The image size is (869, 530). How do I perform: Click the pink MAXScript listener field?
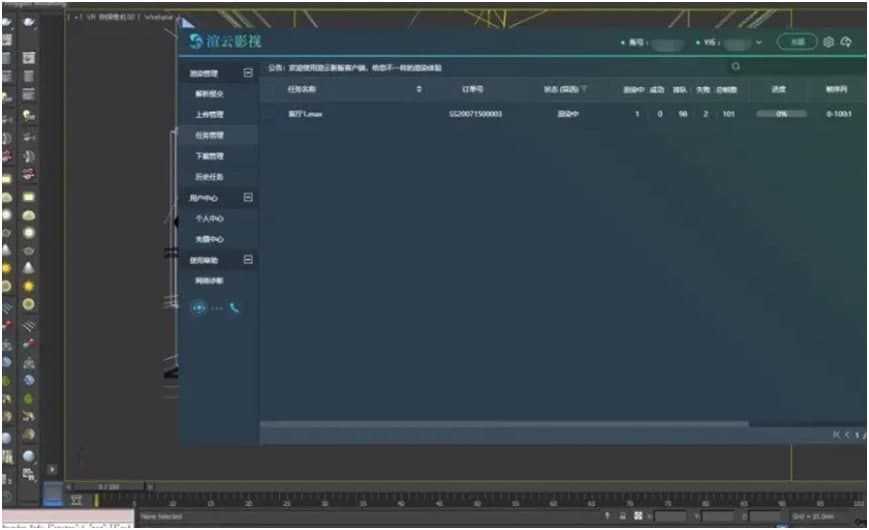(x=67, y=517)
